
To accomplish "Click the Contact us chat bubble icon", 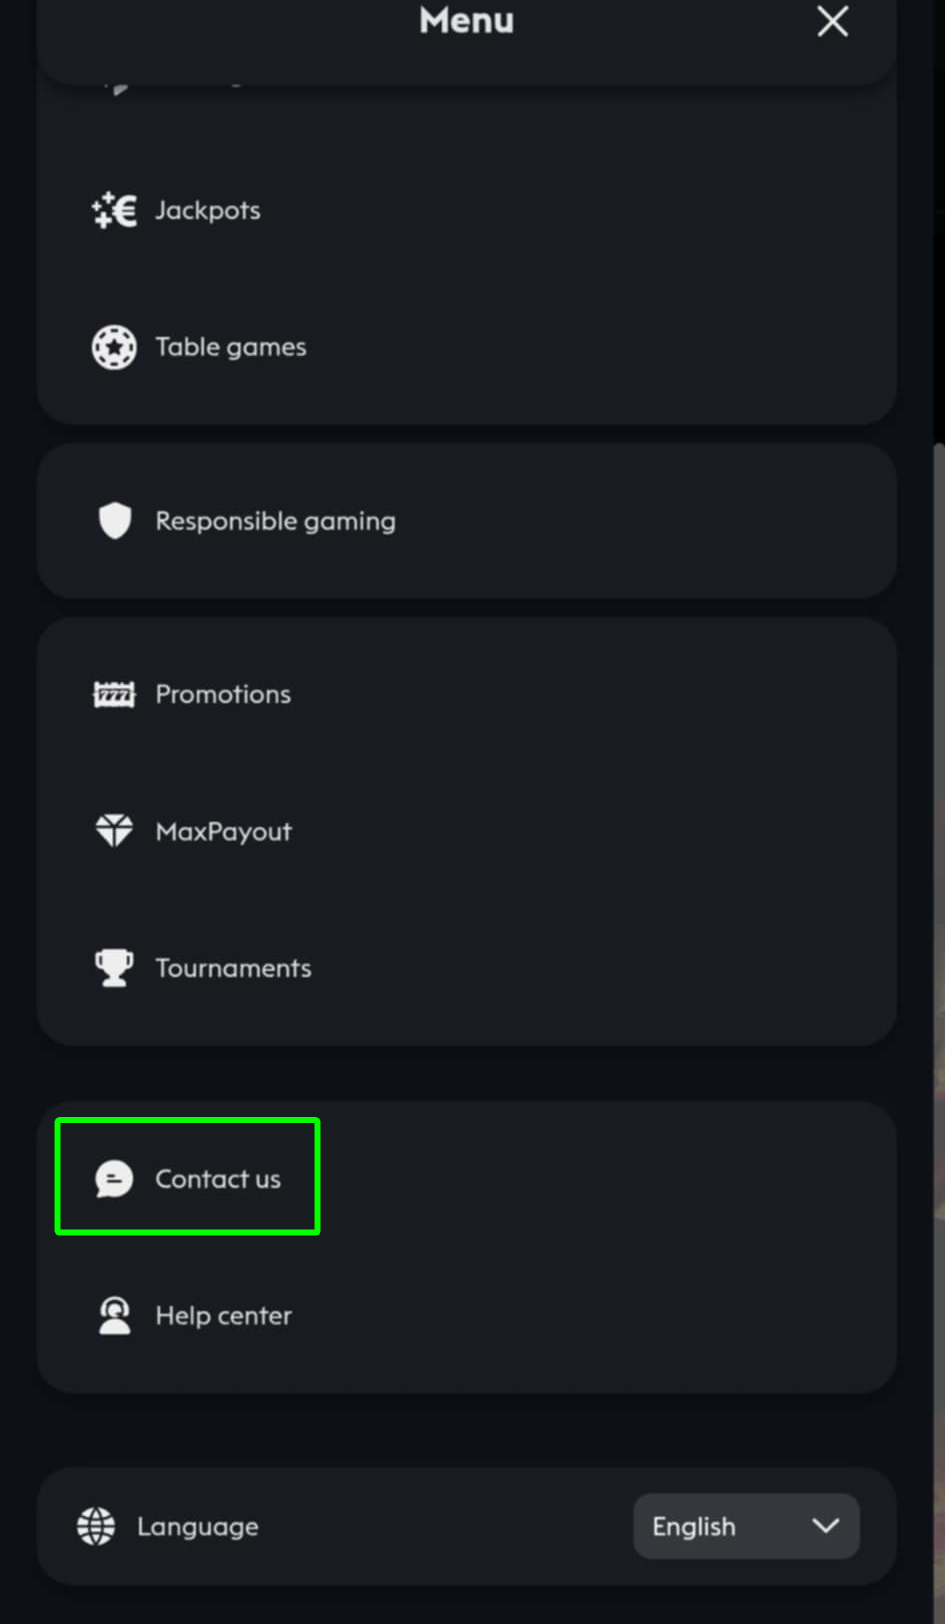I will (x=114, y=1179).
